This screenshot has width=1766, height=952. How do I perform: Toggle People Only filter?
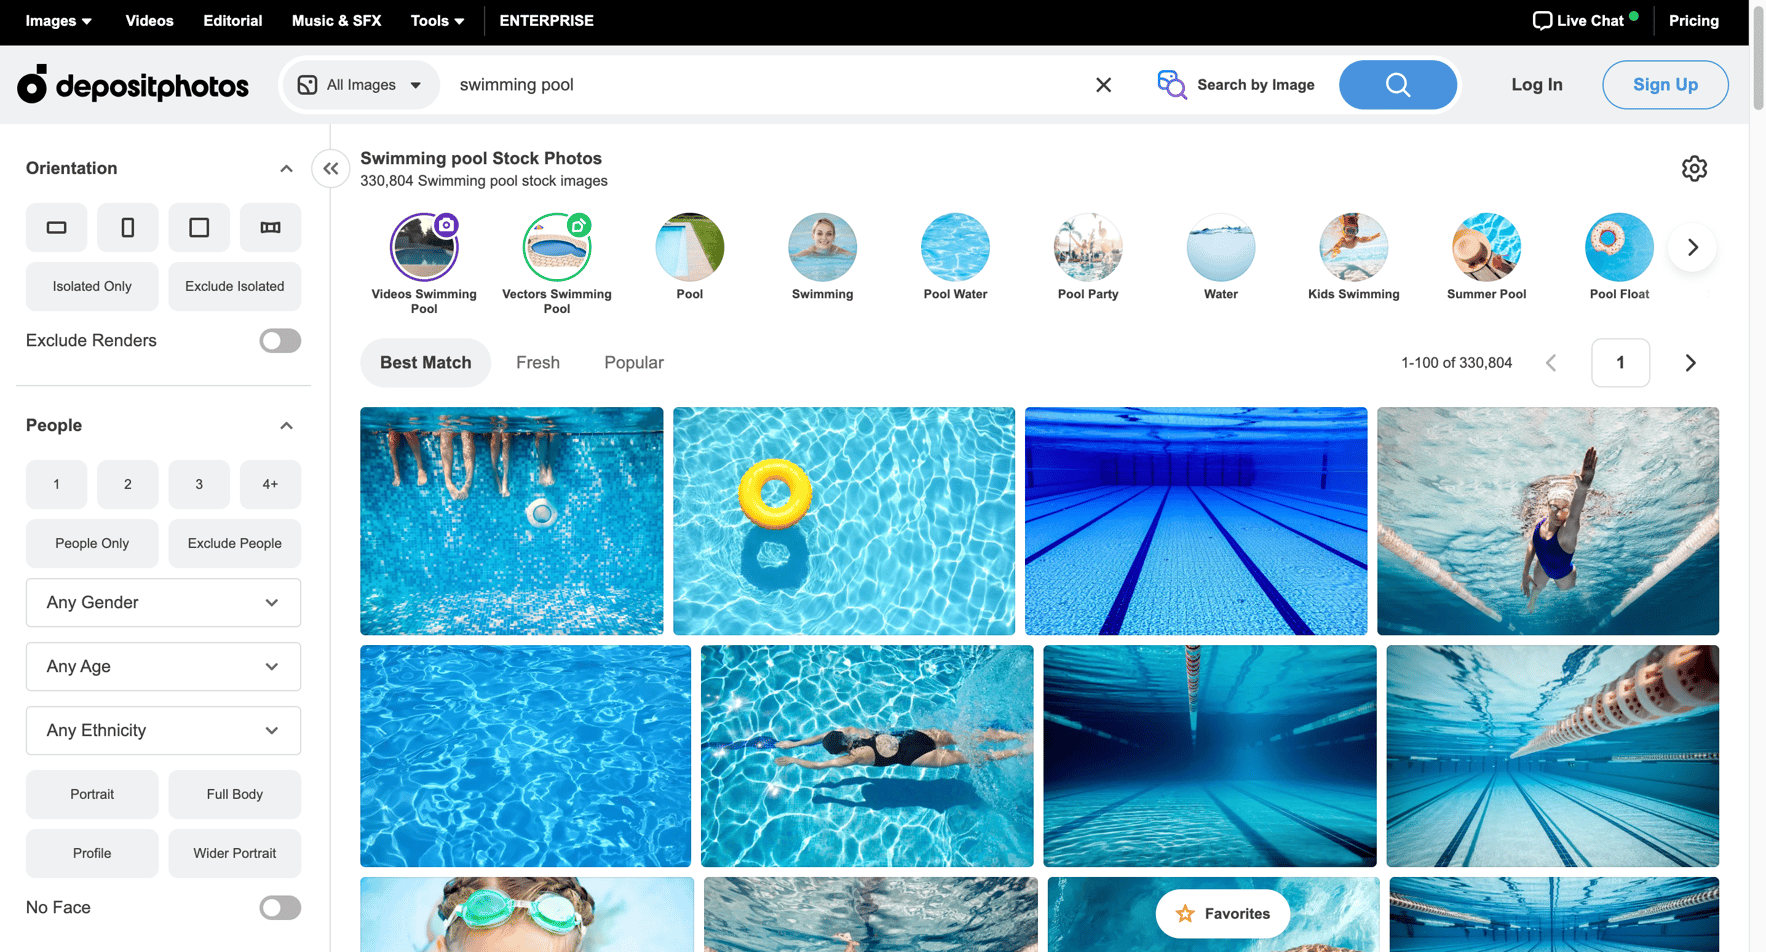[92, 543]
